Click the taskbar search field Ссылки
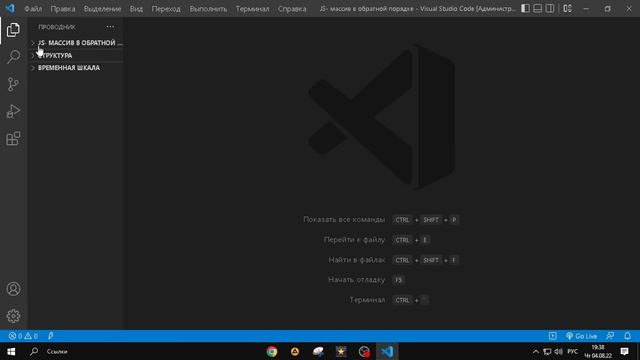Screen dimensions: 640x360 (57, 351)
